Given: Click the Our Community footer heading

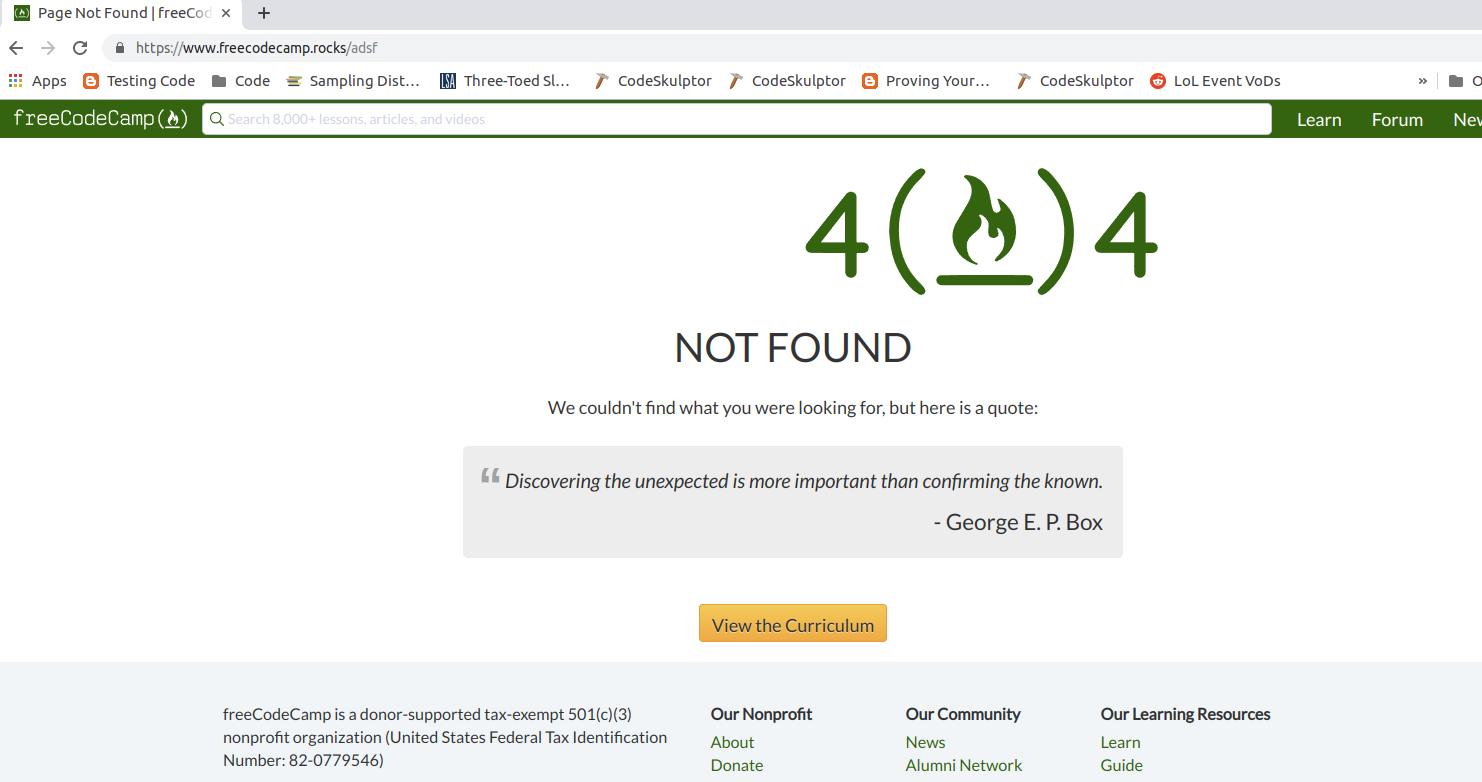Looking at the screenshot, I should tap(963, 714).
